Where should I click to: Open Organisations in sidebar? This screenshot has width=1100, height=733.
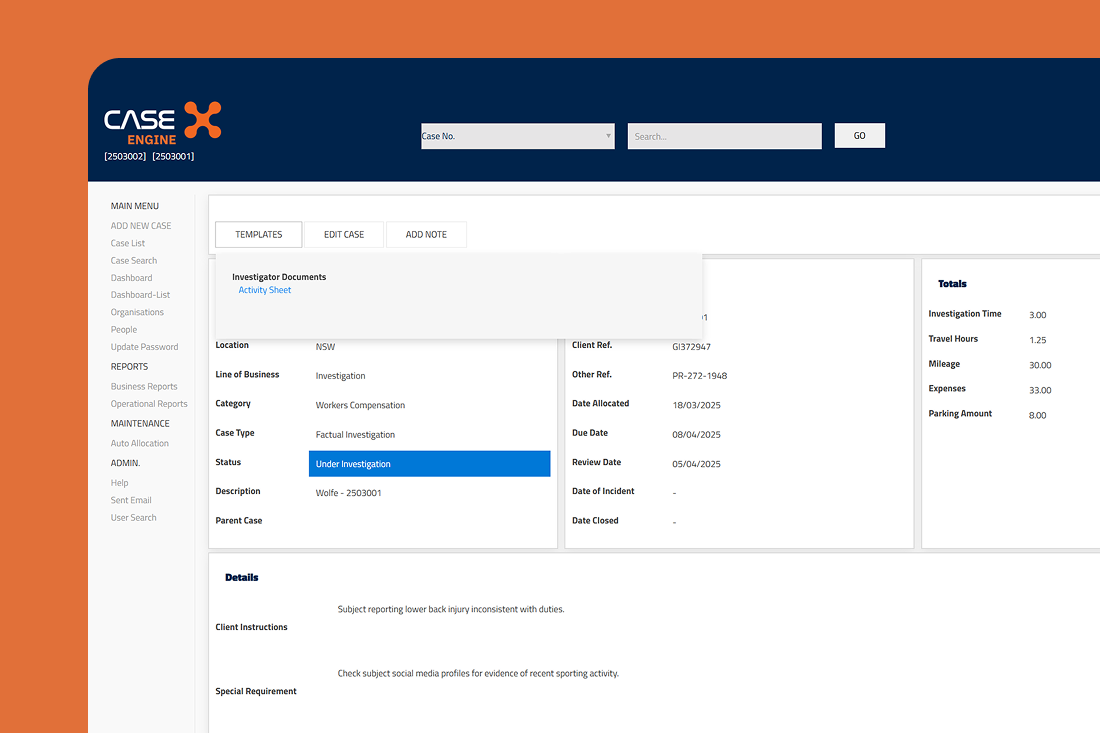click(137, 312)
